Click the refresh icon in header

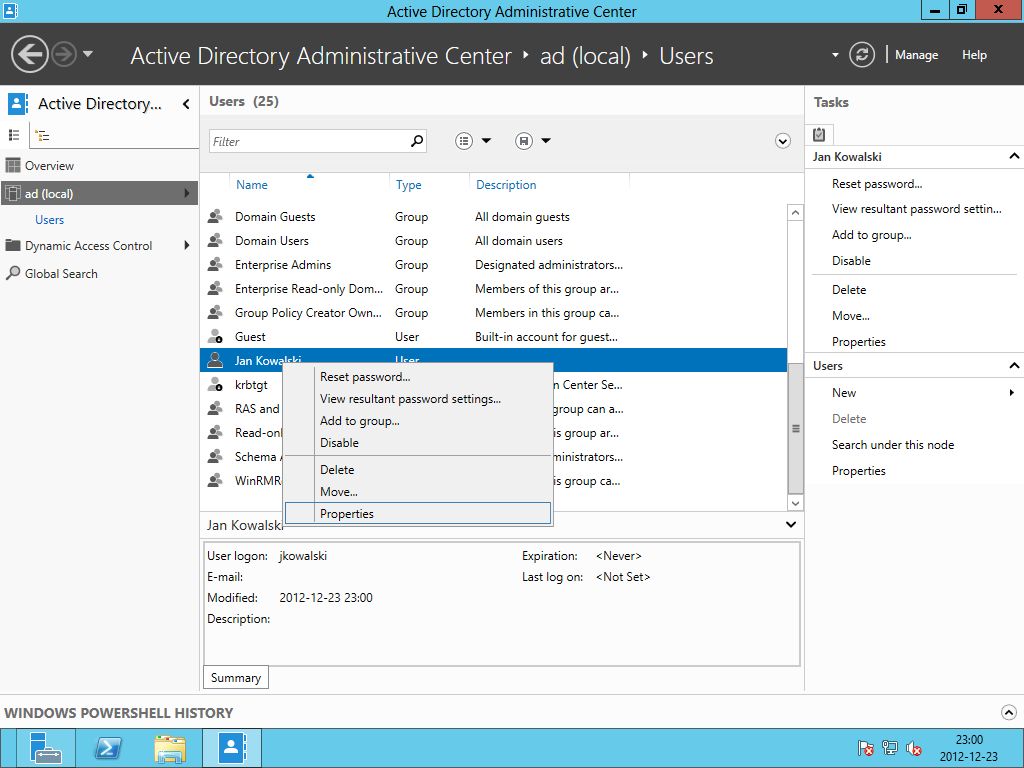861,55
